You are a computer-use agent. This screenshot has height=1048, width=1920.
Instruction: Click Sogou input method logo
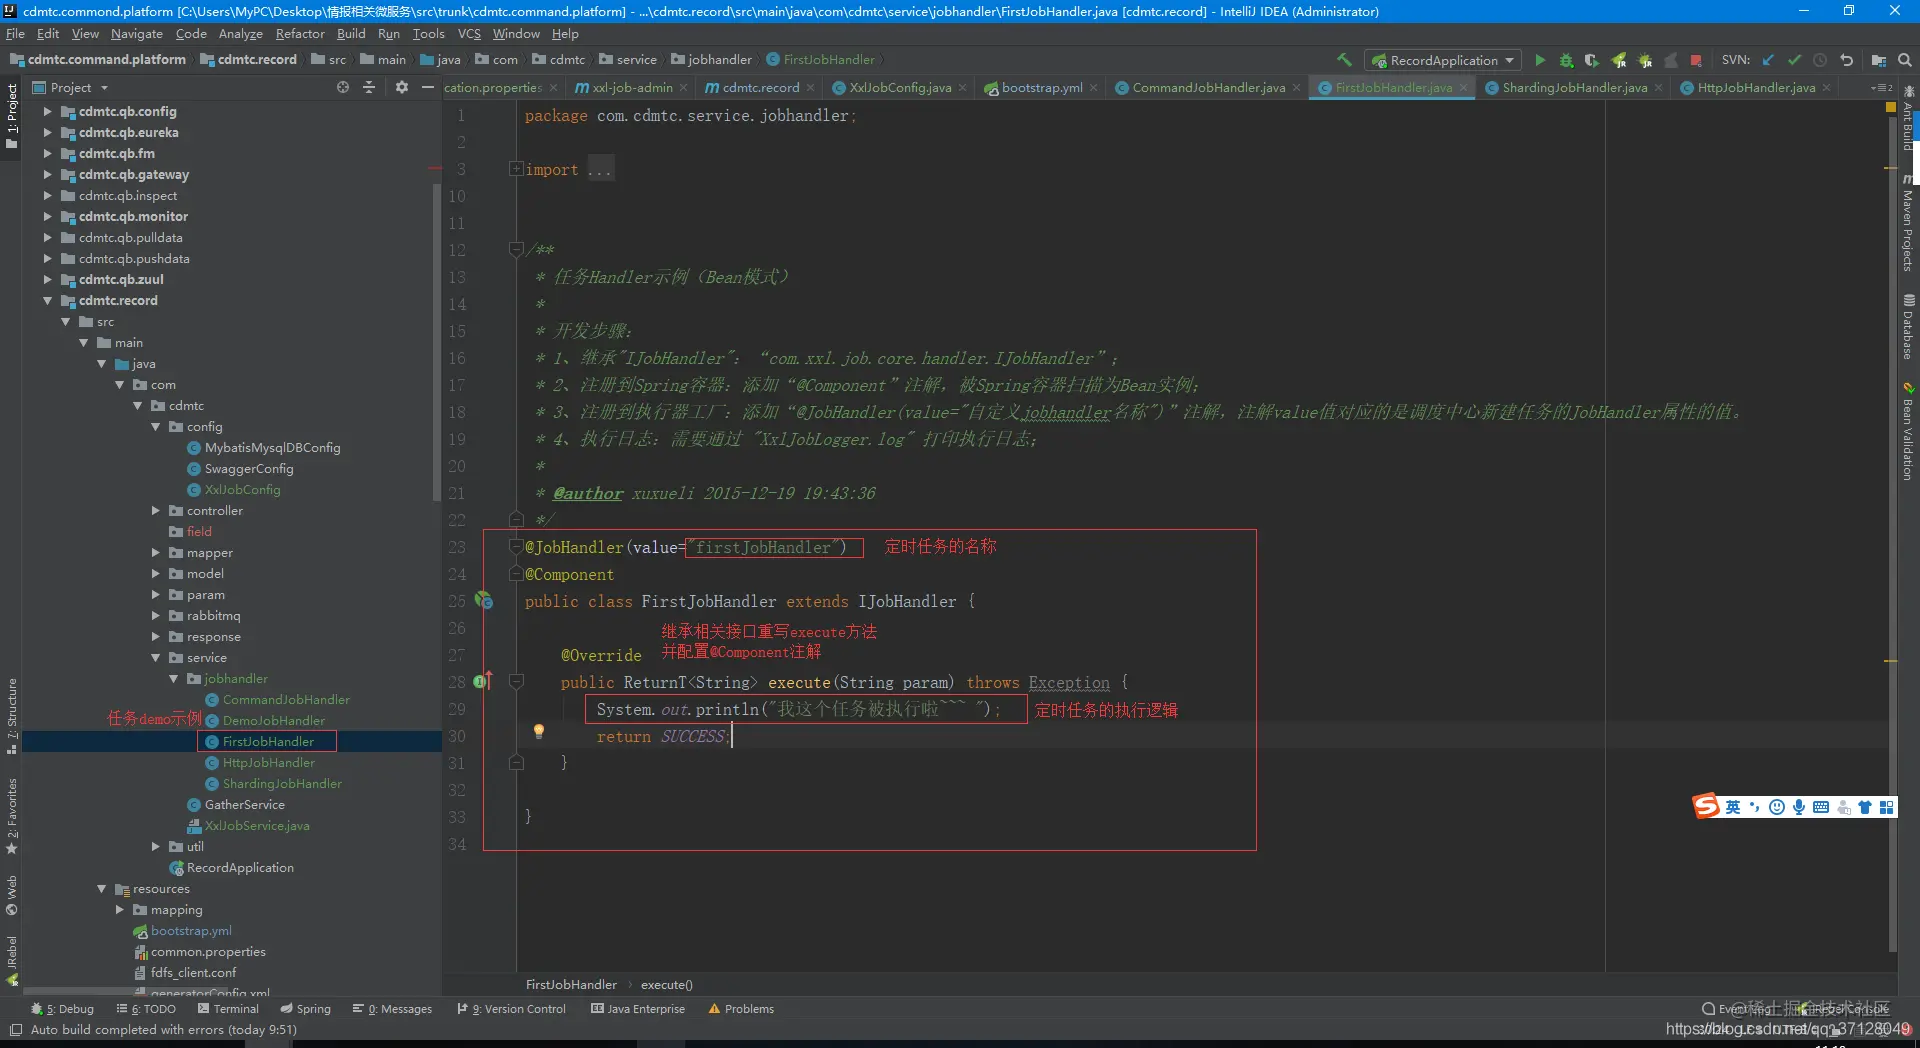point(1706,806)
